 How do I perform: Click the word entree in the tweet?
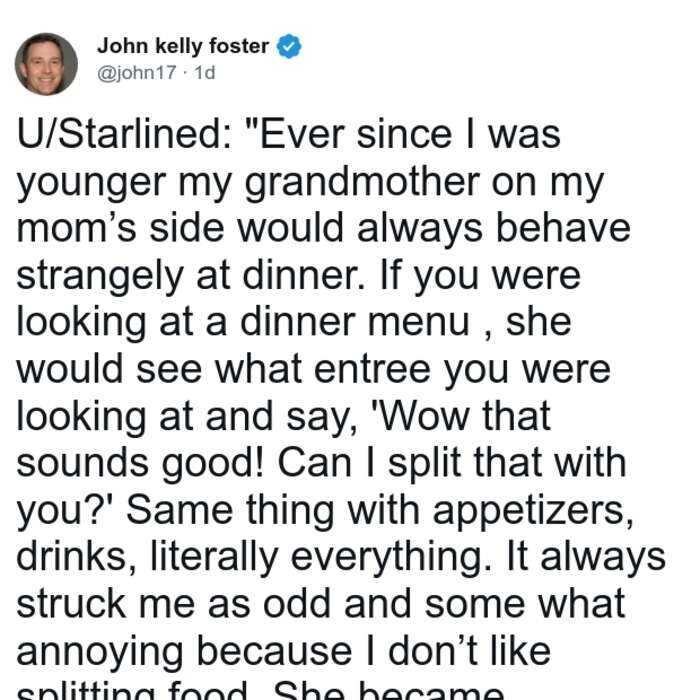tap(372, 370)
